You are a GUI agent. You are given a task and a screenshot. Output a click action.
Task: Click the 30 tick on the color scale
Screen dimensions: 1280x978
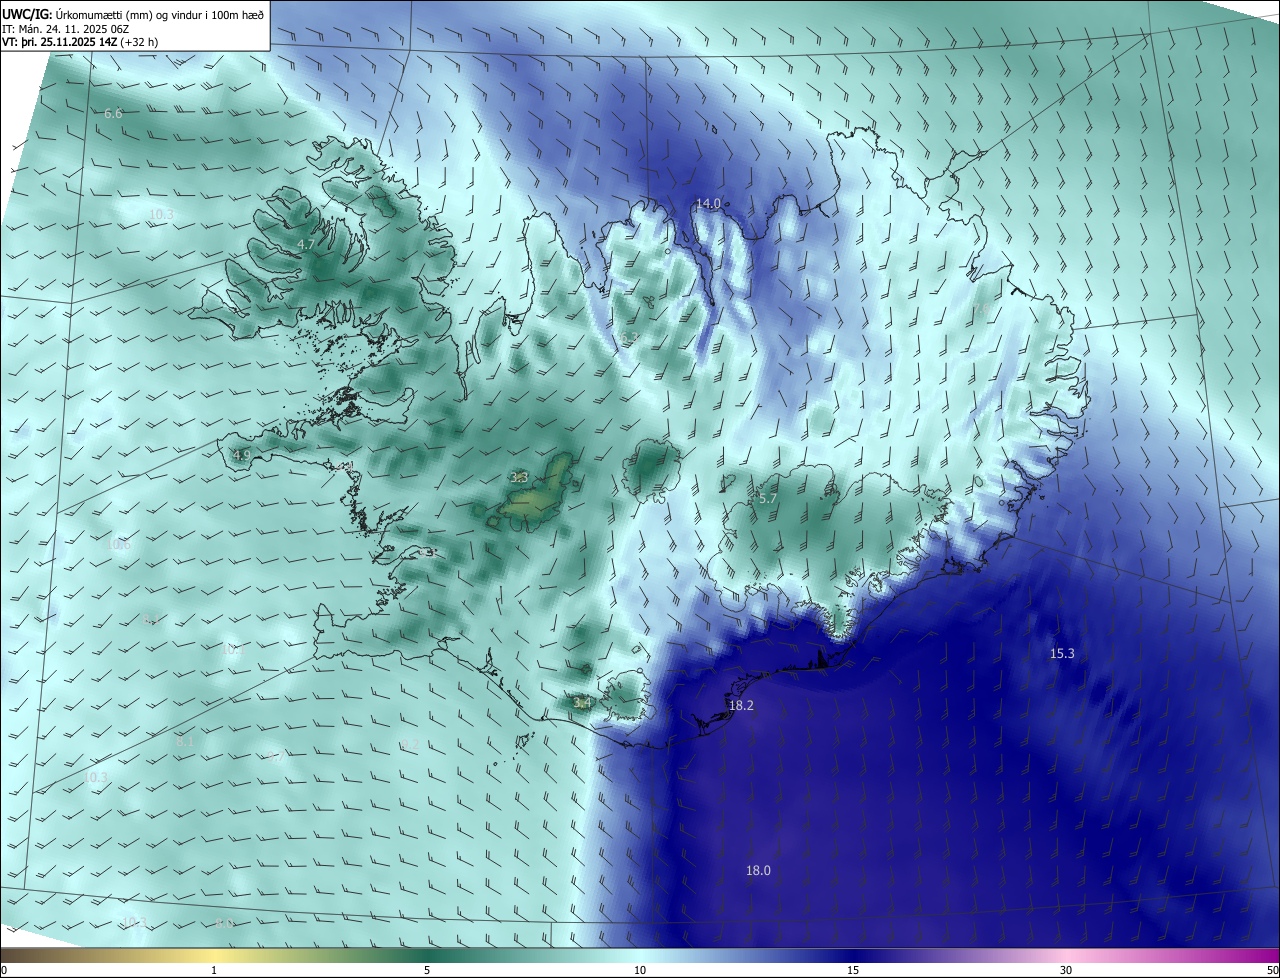[1066, 970]
